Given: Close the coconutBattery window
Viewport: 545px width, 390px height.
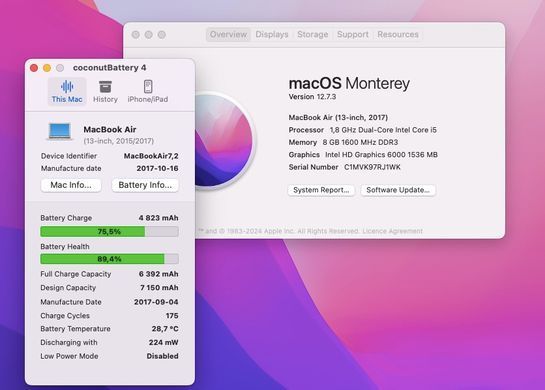Looking at the screenshot, I should (x=34, y=68).
